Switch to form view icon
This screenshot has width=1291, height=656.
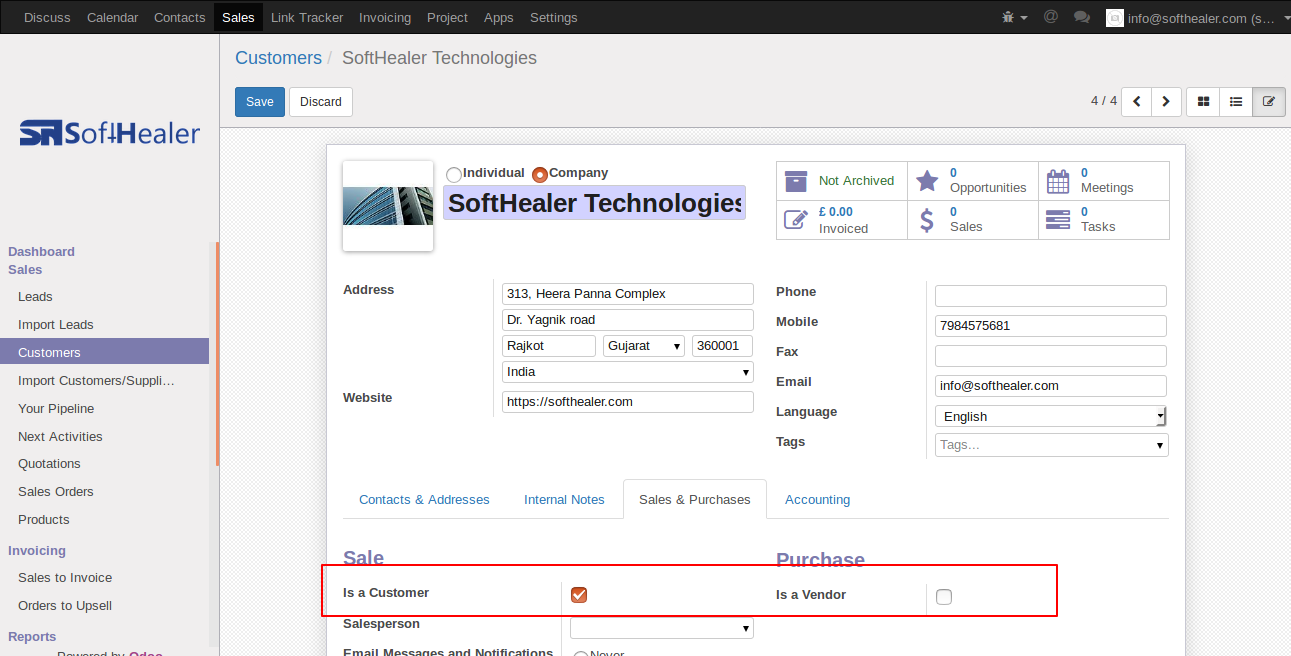[1269, 102]
